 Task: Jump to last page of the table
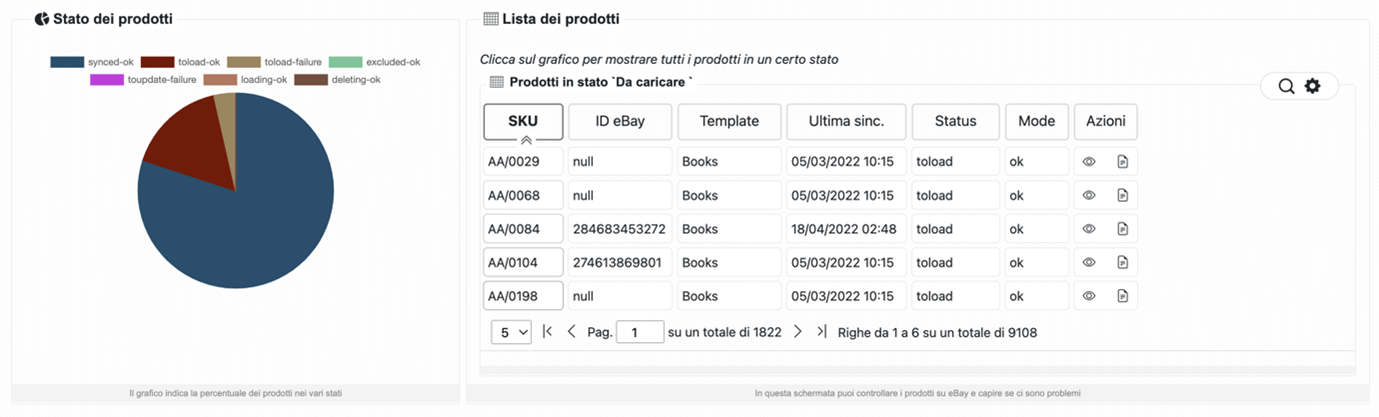[x=821, y=331]
